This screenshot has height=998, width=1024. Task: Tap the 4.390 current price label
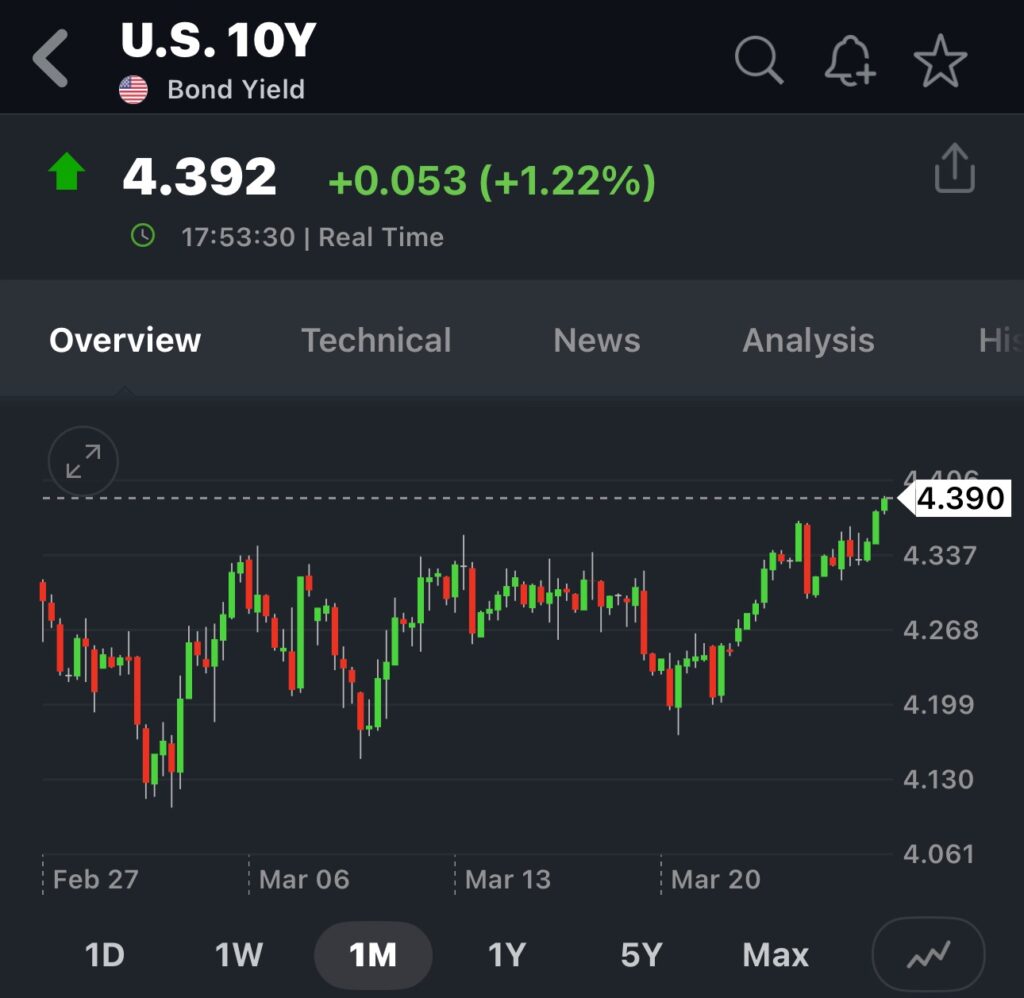tap(960, 498)
